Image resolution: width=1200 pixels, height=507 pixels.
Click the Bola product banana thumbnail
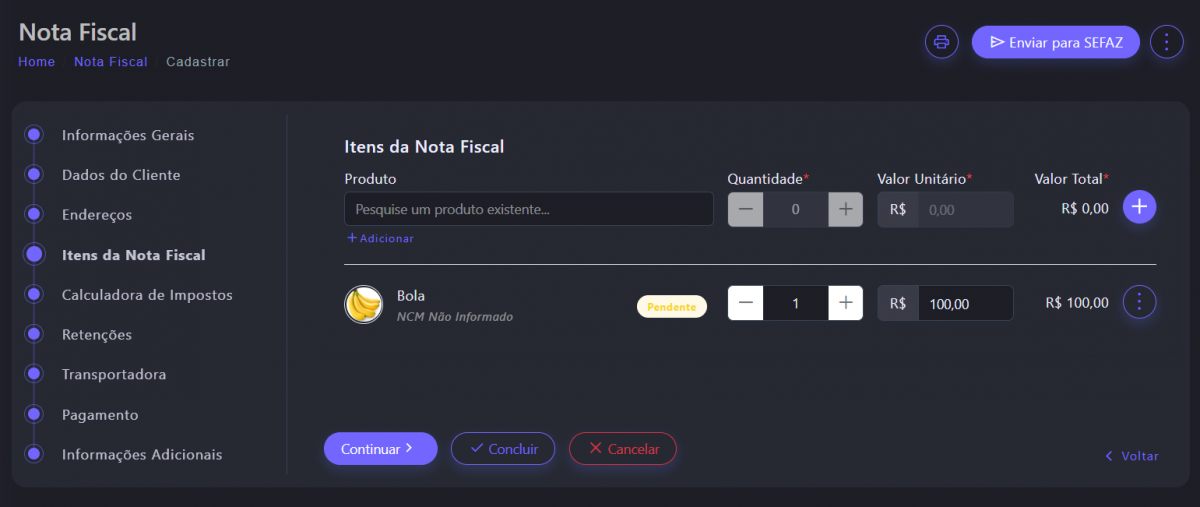364,304
